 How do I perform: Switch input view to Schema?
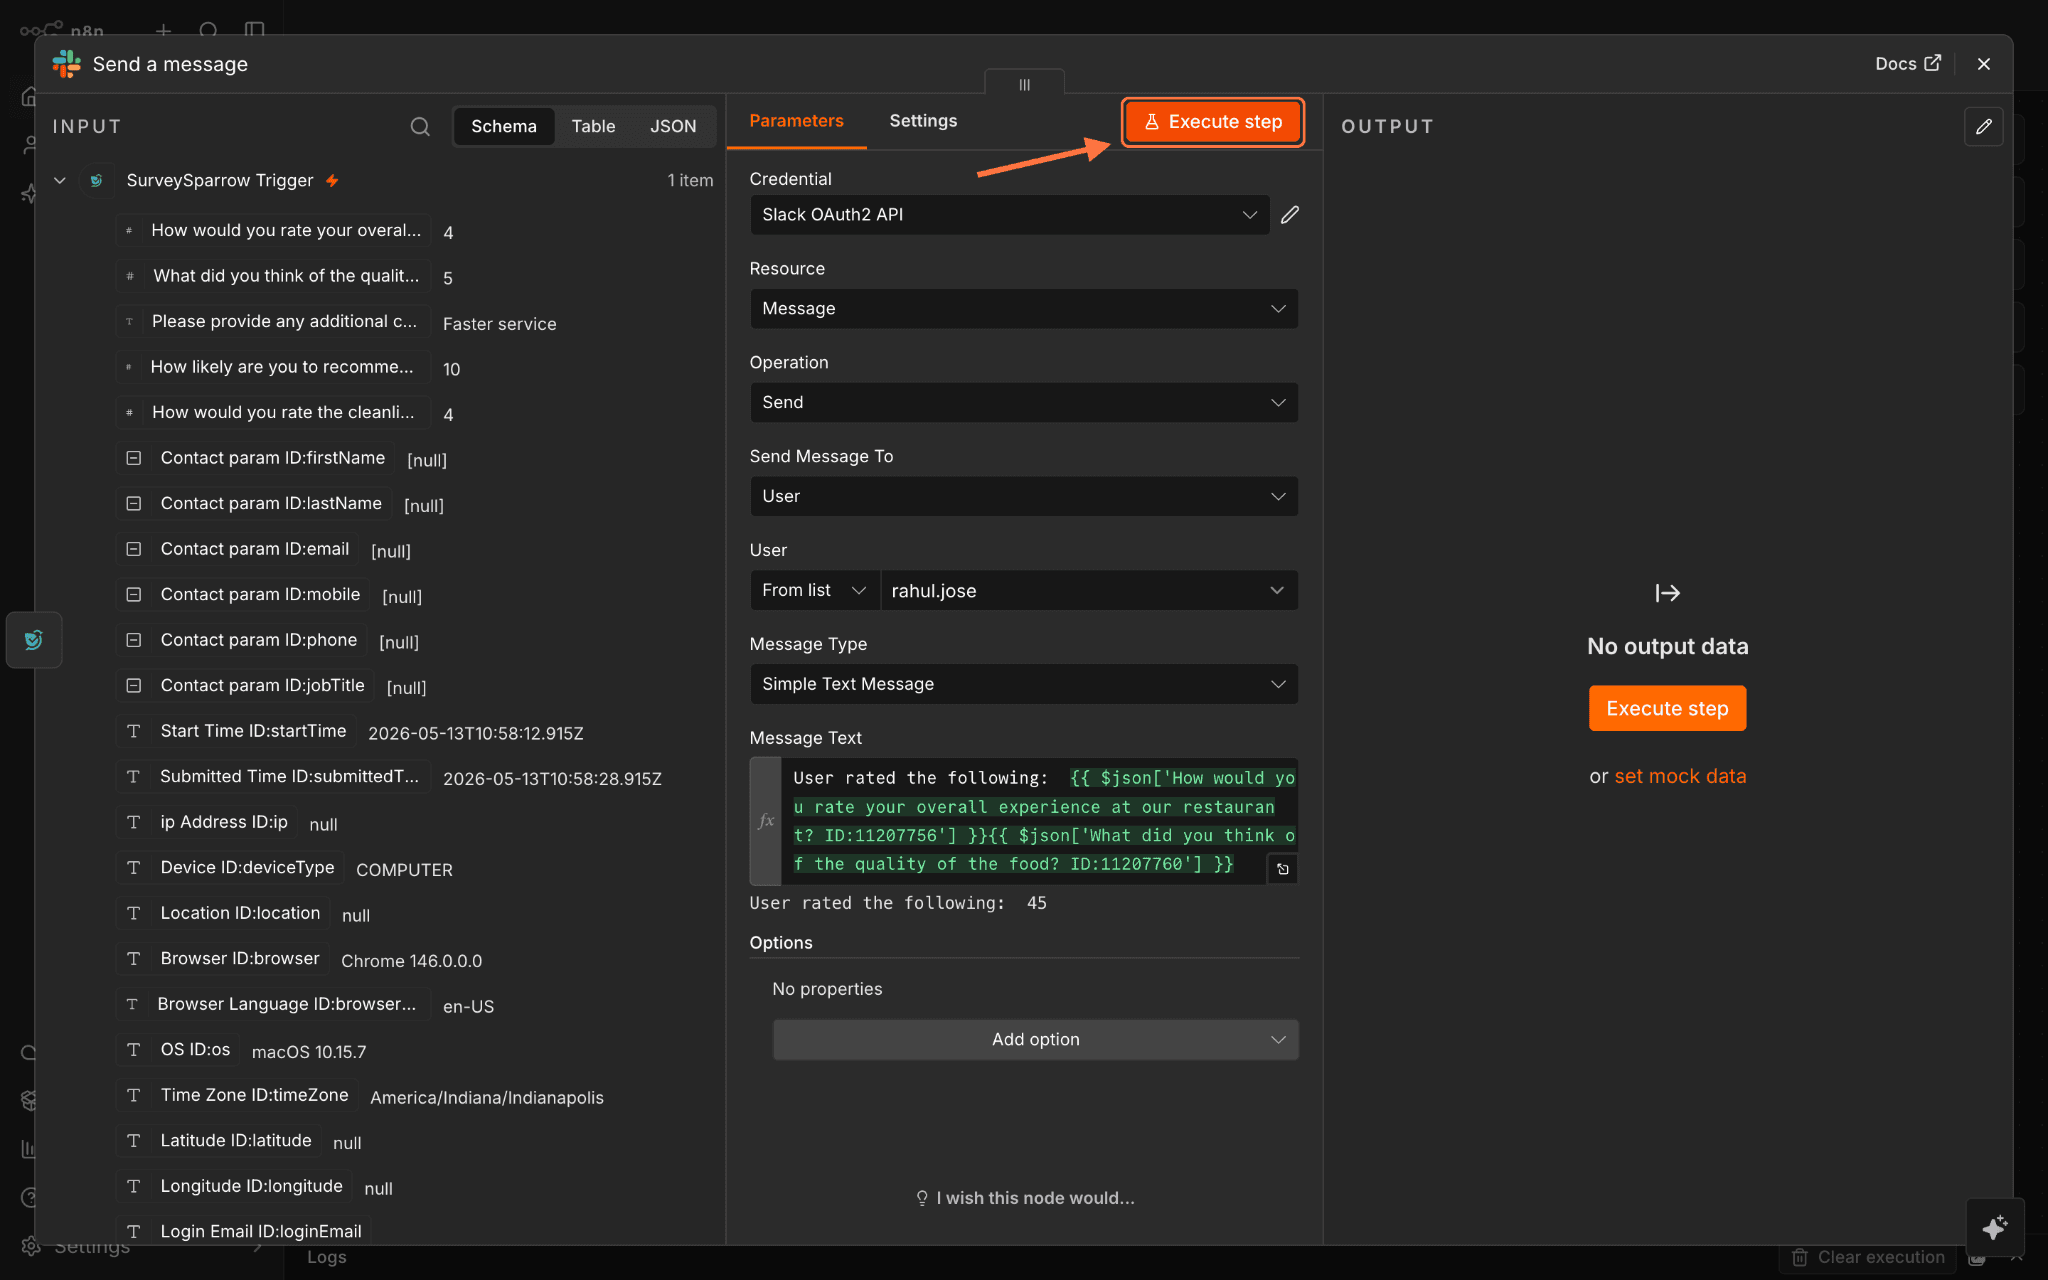click(x=504, y=126)
